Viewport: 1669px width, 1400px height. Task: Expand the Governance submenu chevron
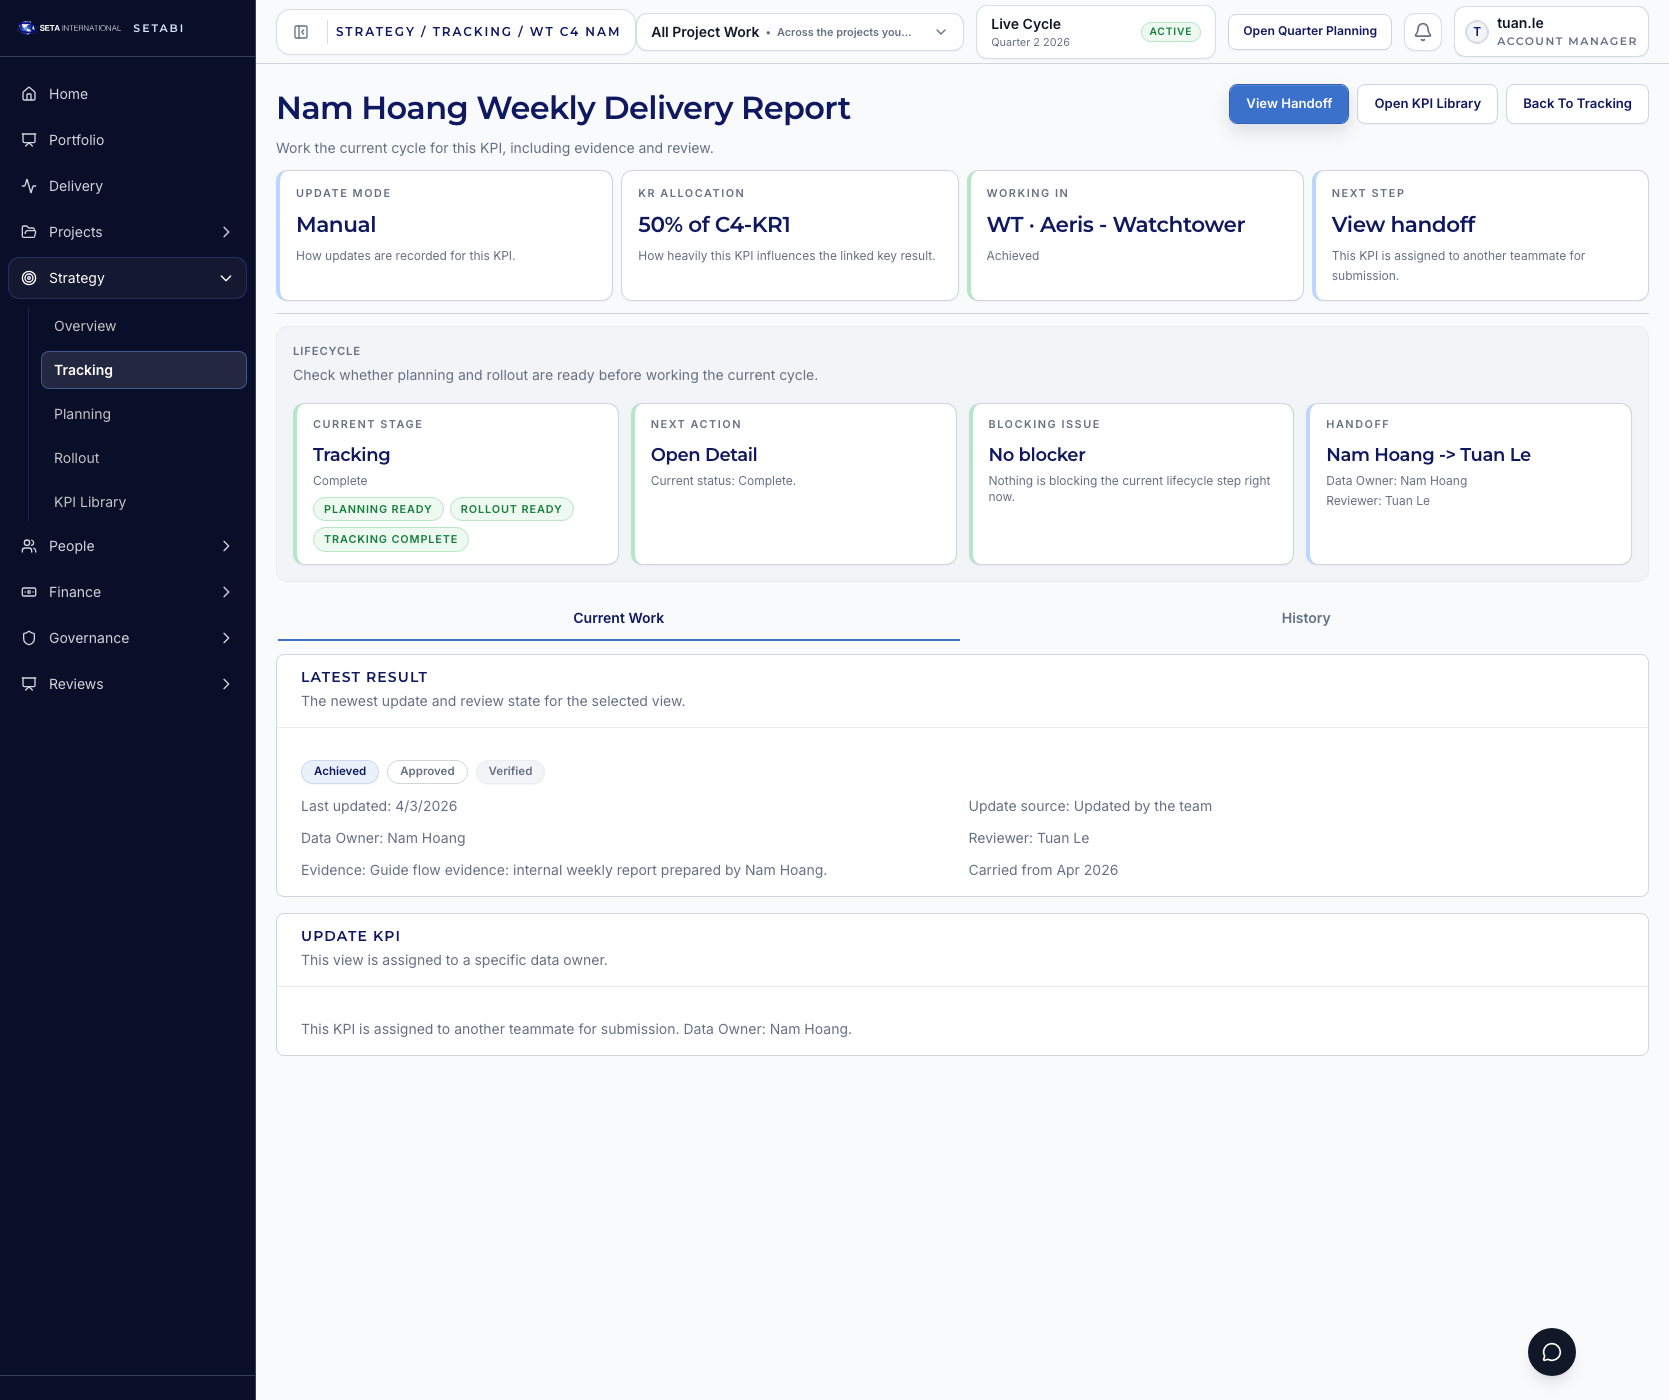226,638
